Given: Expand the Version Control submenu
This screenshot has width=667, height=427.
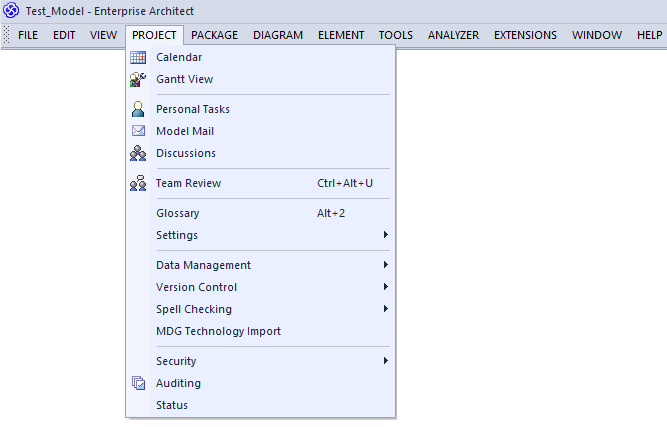Looking at the screenshot, I should tap(261, 287).
